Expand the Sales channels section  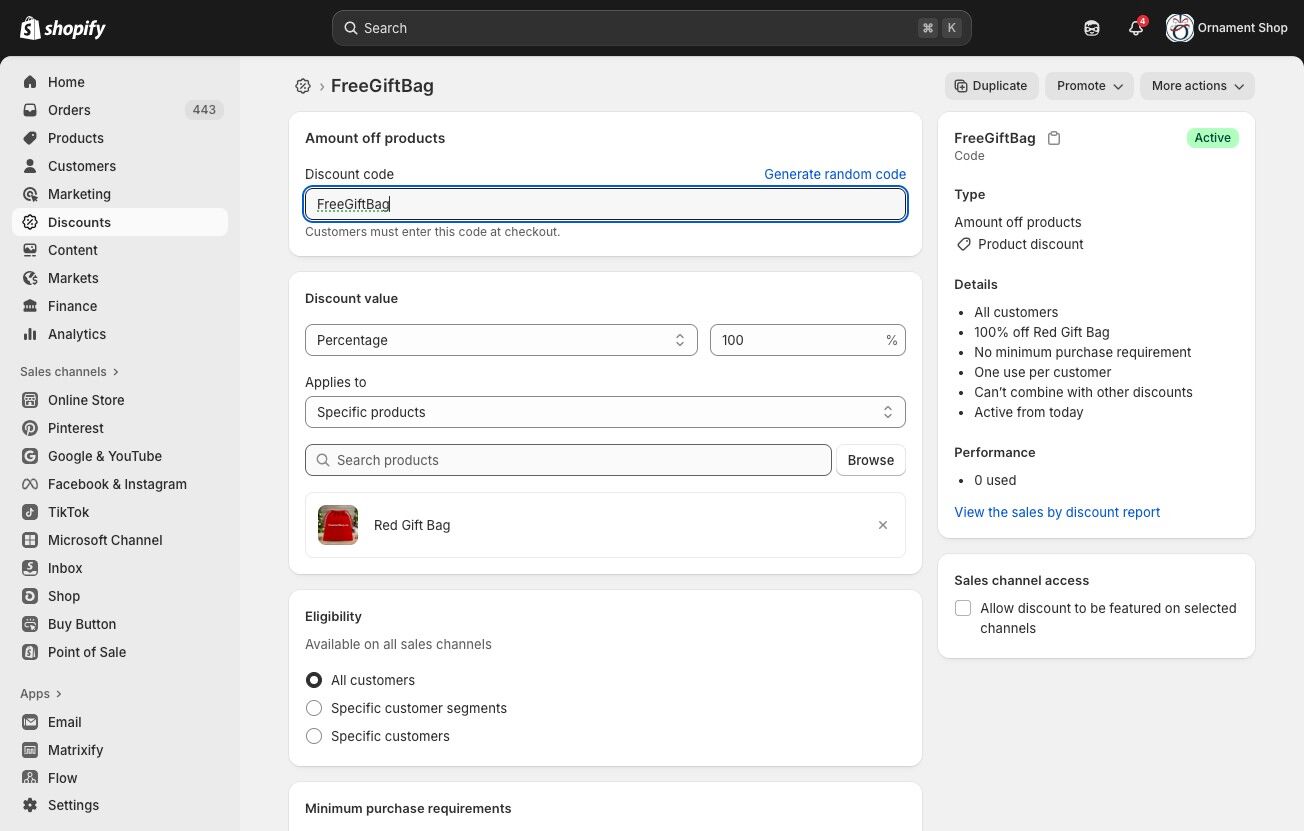70,372
